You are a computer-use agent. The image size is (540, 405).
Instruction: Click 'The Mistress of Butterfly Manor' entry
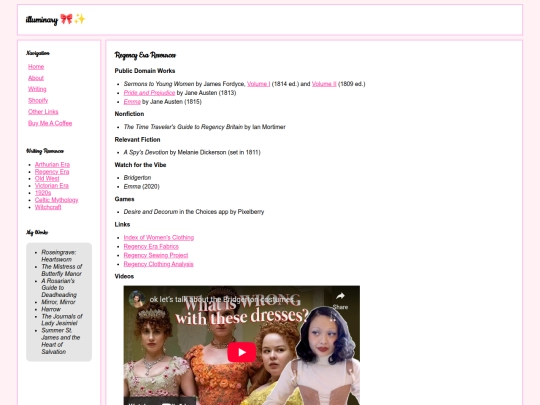pyautogui.click(x=62, y=270)
